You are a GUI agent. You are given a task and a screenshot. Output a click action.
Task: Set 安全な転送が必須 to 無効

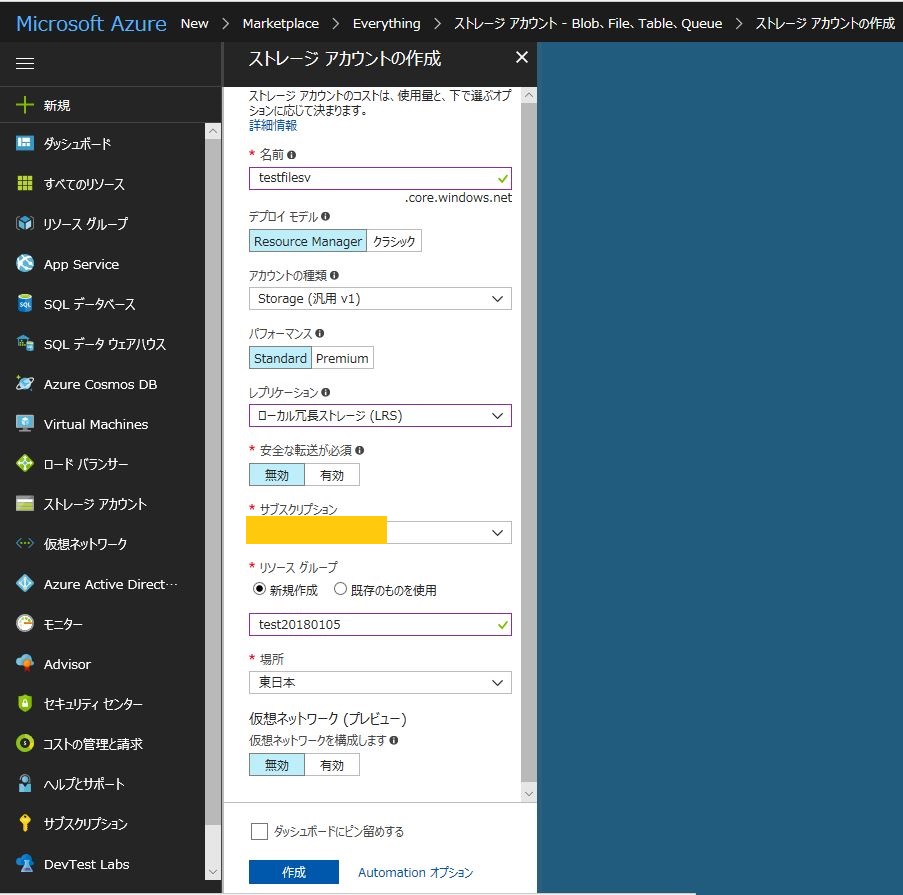[276, 475]
